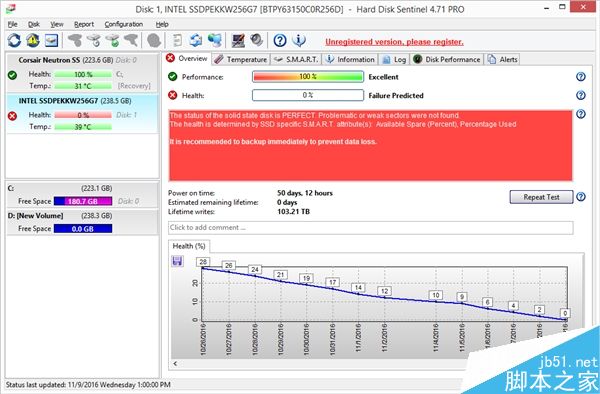The height and width of the screenshot is (394, 600).
Task: Open the Disk menu
Action: pos(34,24)
